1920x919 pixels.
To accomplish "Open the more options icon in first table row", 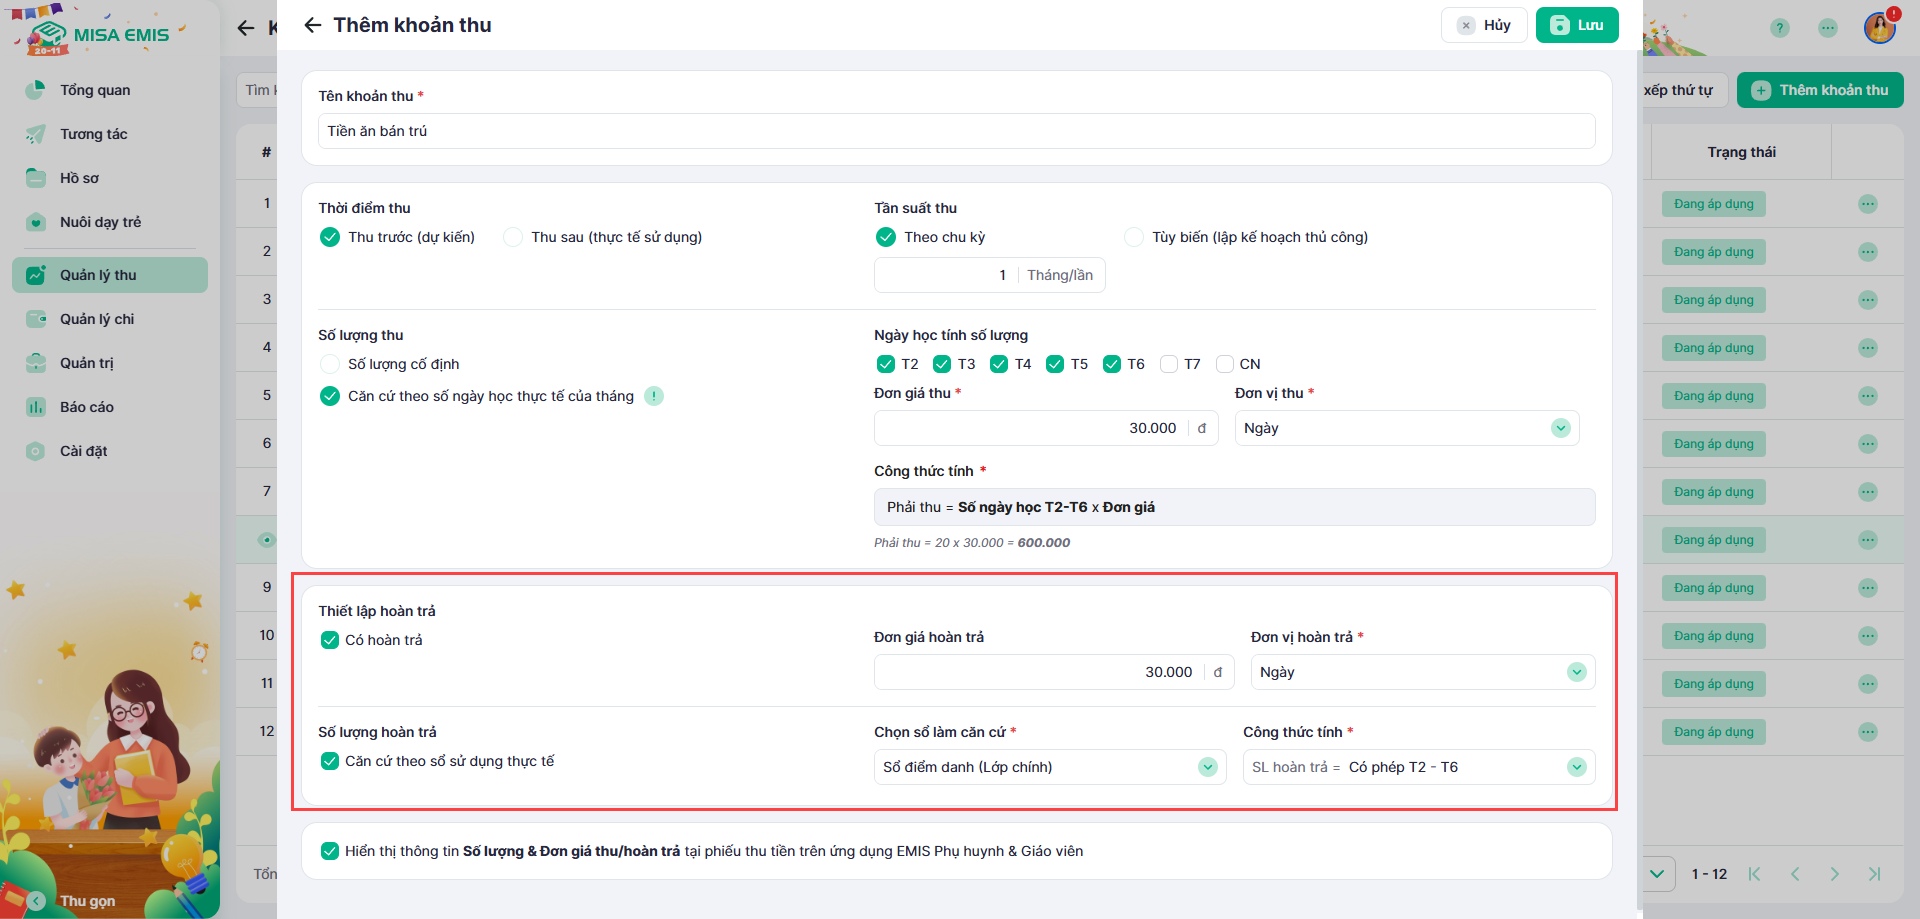I will point(1867,204).
